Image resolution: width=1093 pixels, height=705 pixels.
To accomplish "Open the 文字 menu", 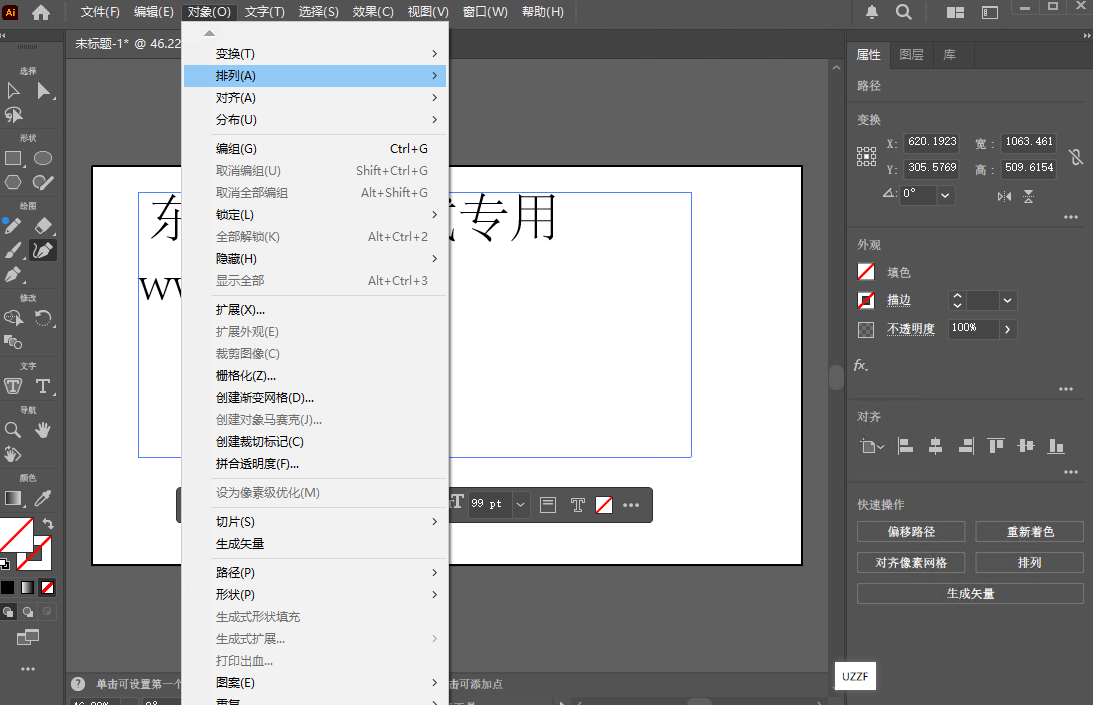I will click(x=263, y=11).
